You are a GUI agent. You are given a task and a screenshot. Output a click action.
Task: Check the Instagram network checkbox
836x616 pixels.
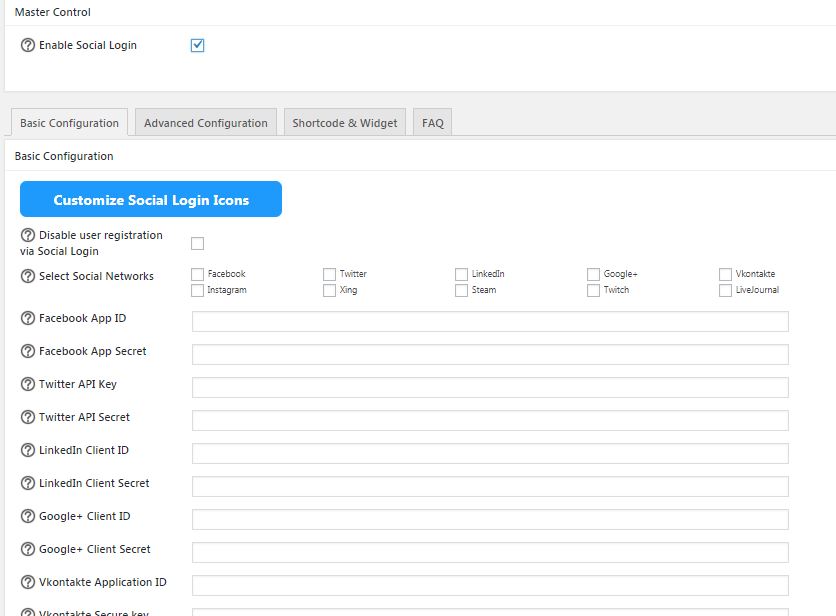pos(197,290)
